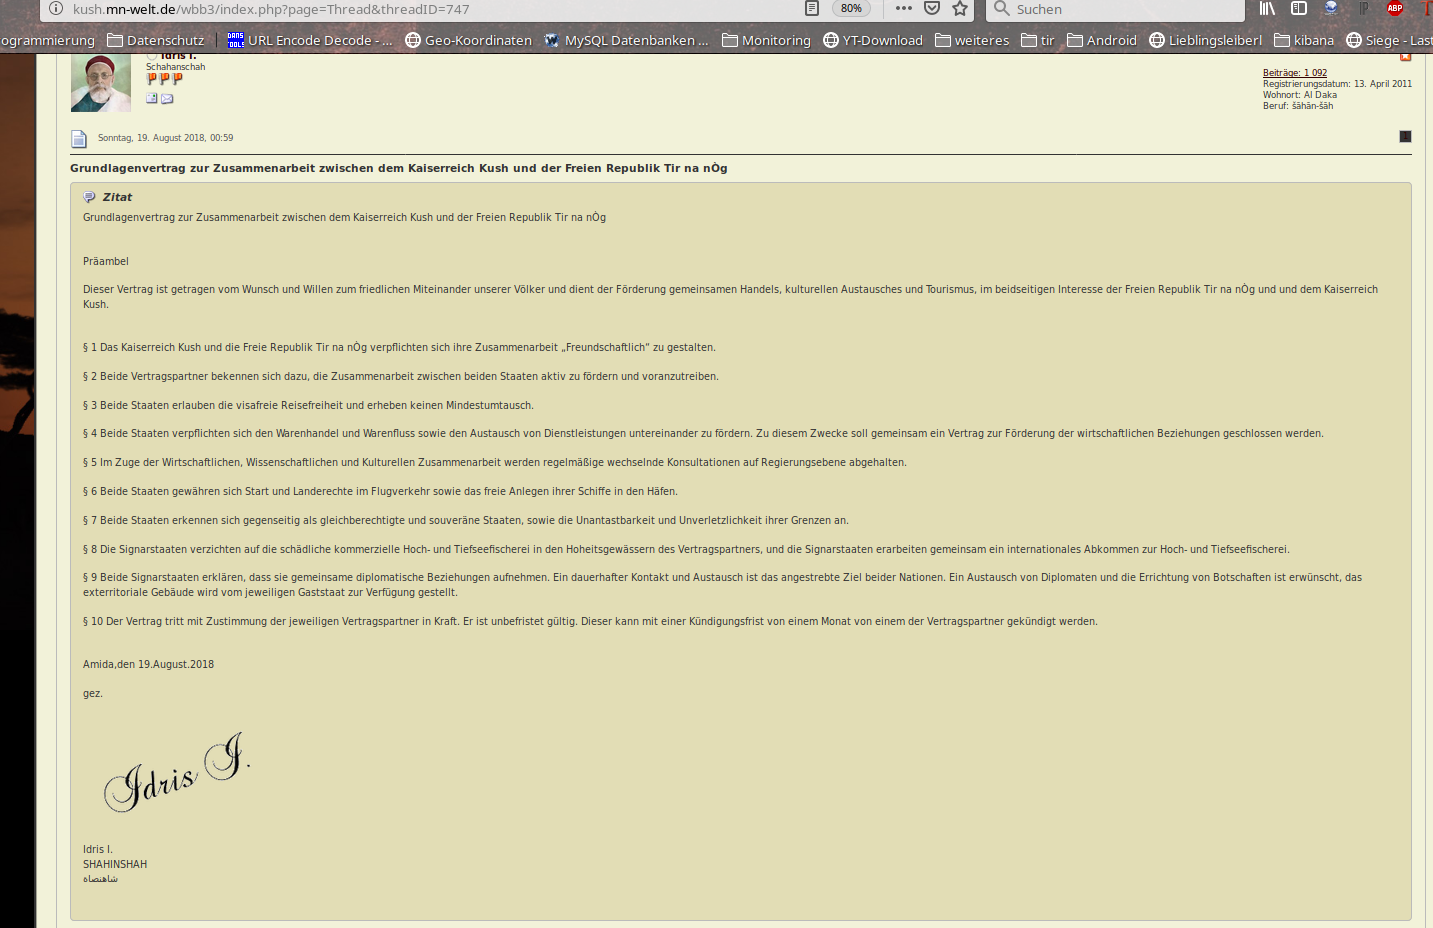The image size is (1433, 928).
Task: Expand the Monitoring bookmark folder
Action: [x=766, y=40]
